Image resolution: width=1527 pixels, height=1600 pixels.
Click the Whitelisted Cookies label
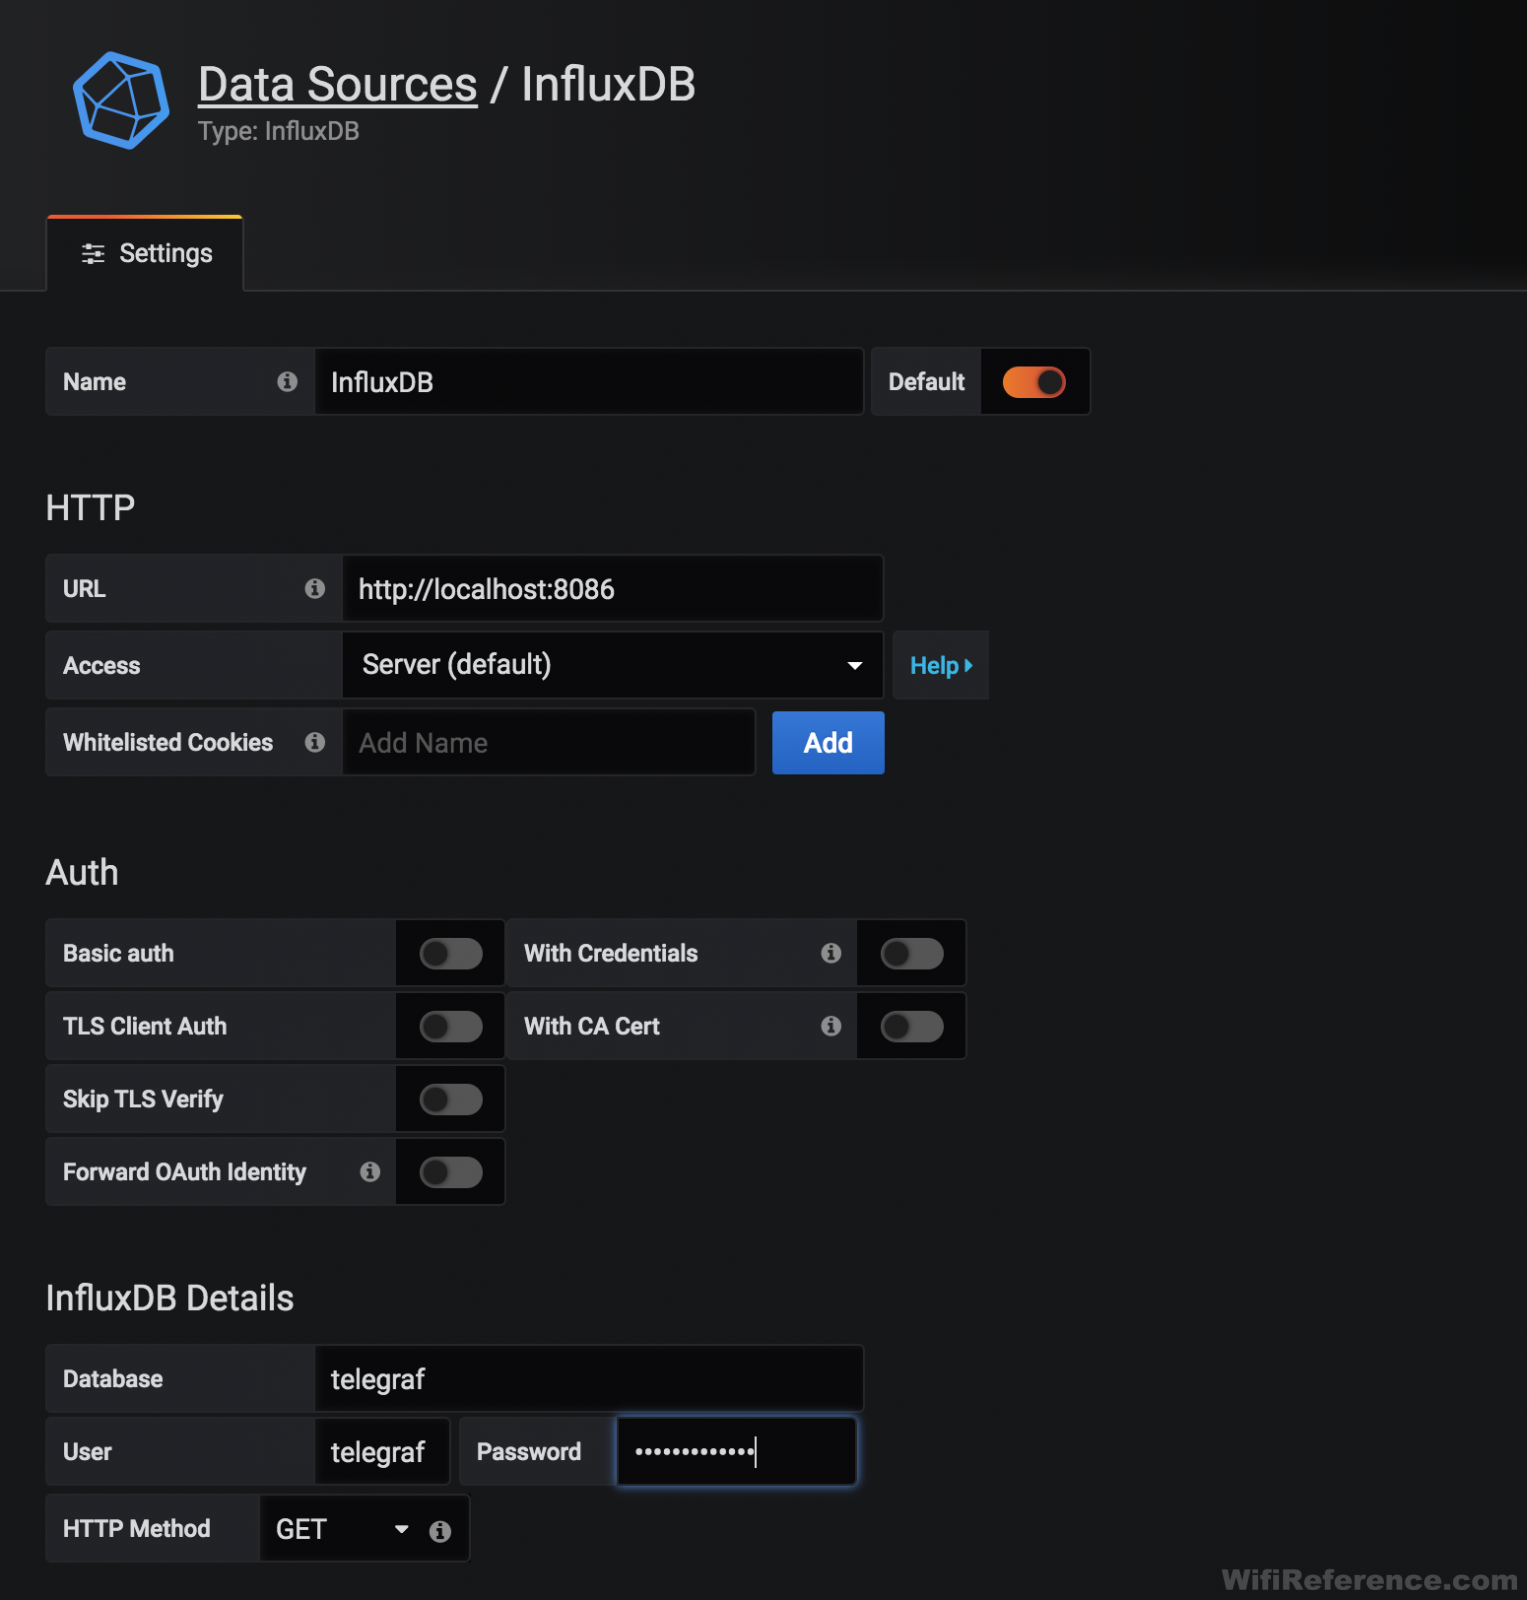tap(168, 742)
